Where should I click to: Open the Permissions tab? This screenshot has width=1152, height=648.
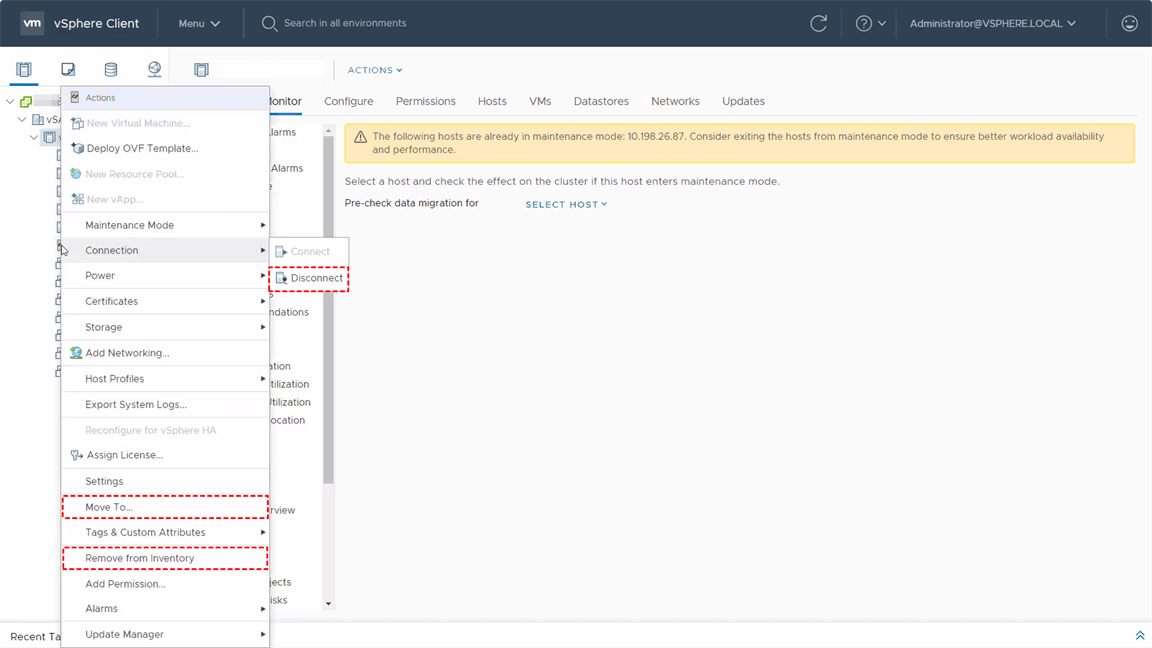coord(425,101)
